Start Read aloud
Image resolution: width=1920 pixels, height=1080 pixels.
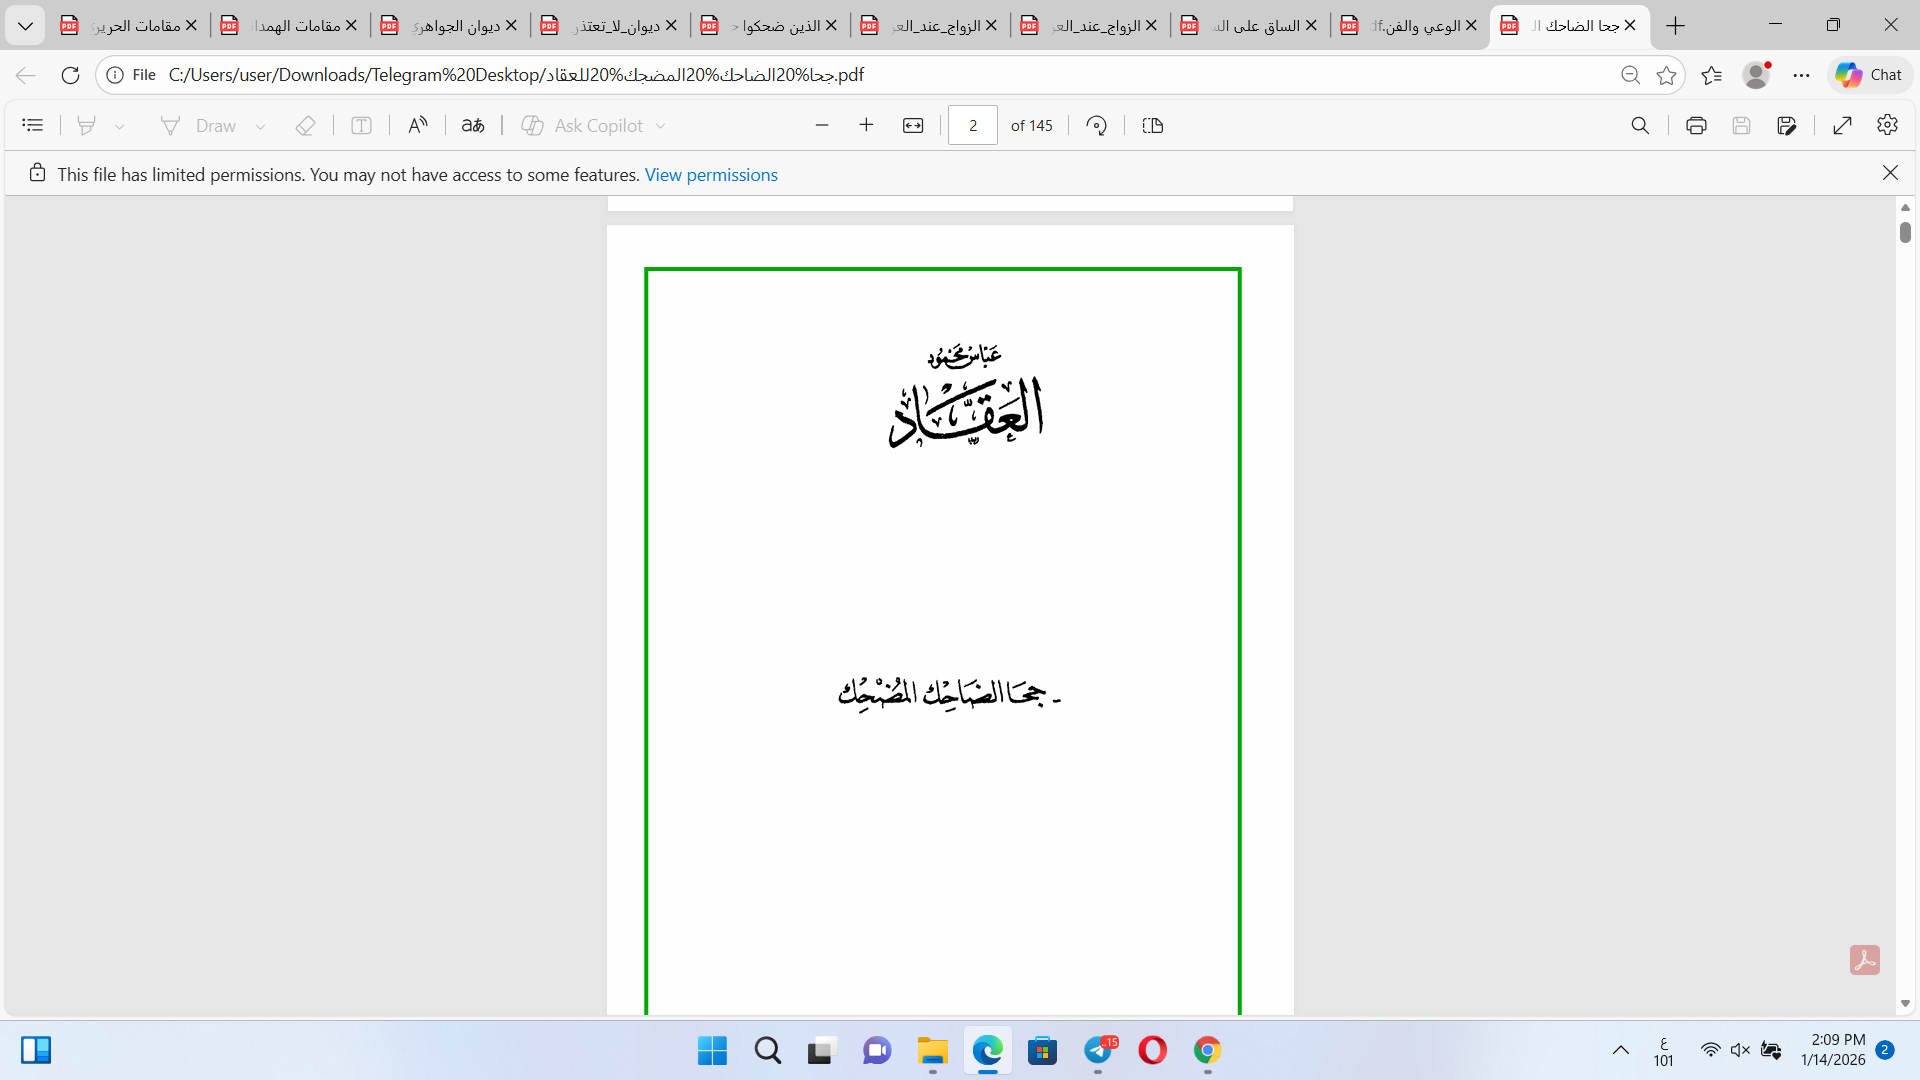[418, 125]
